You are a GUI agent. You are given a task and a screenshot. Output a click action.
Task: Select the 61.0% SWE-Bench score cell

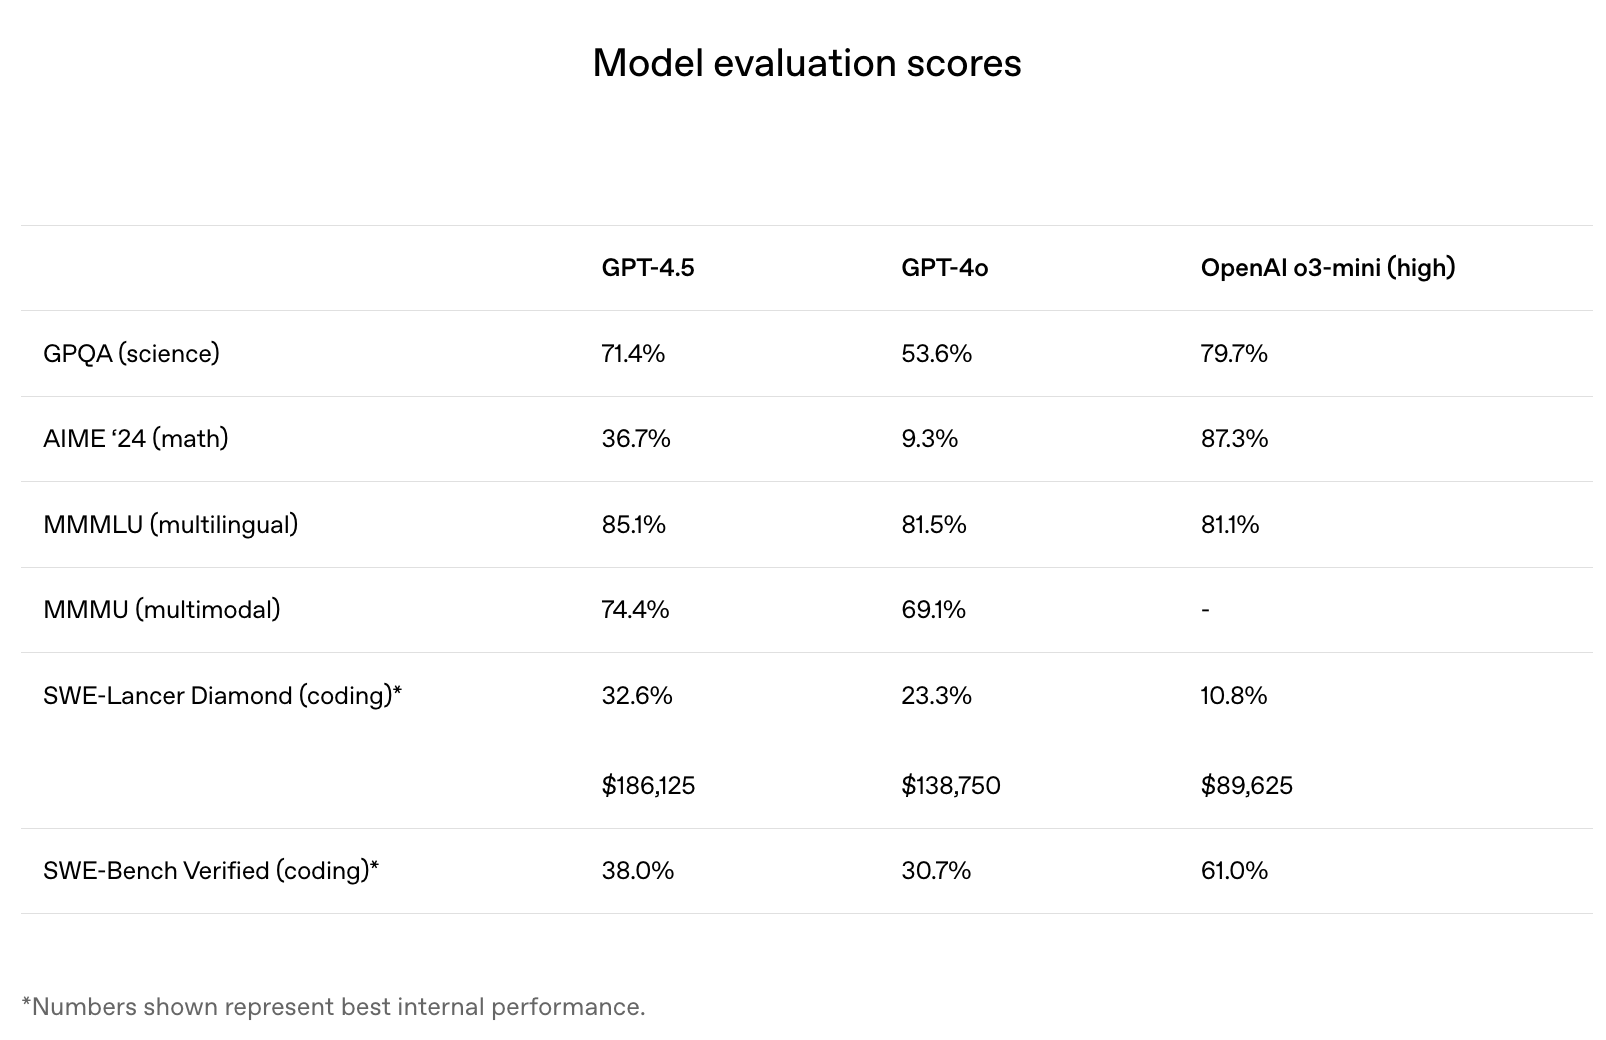(x=1234, y=871)
